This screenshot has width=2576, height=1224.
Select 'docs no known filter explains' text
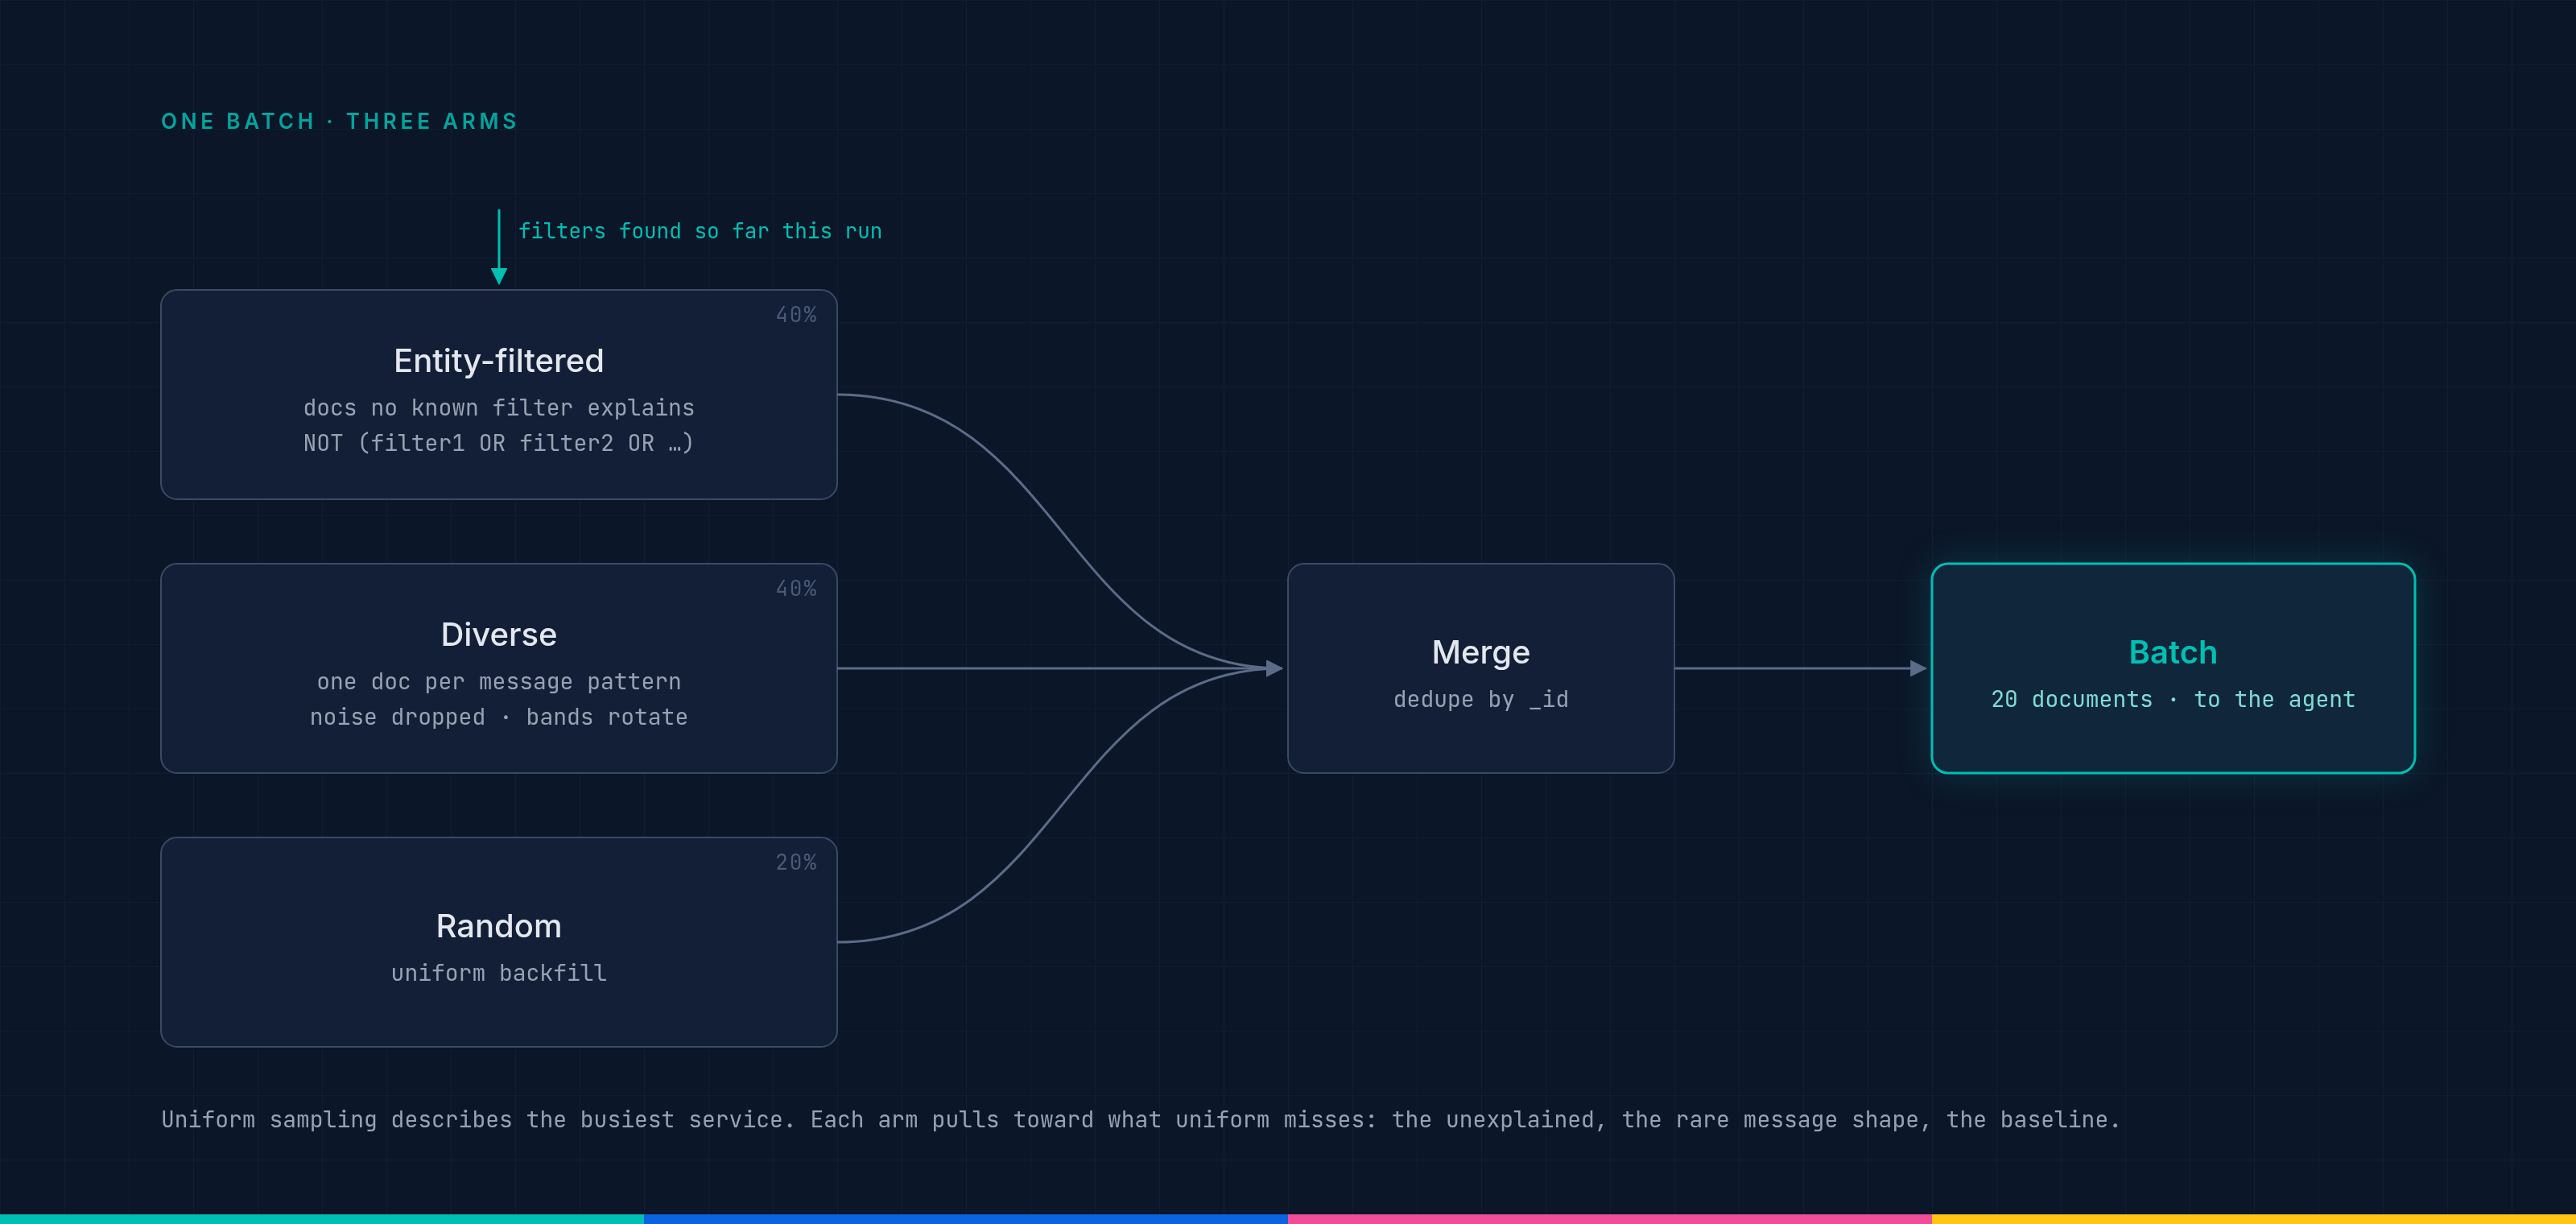click(x=498, y=408)
